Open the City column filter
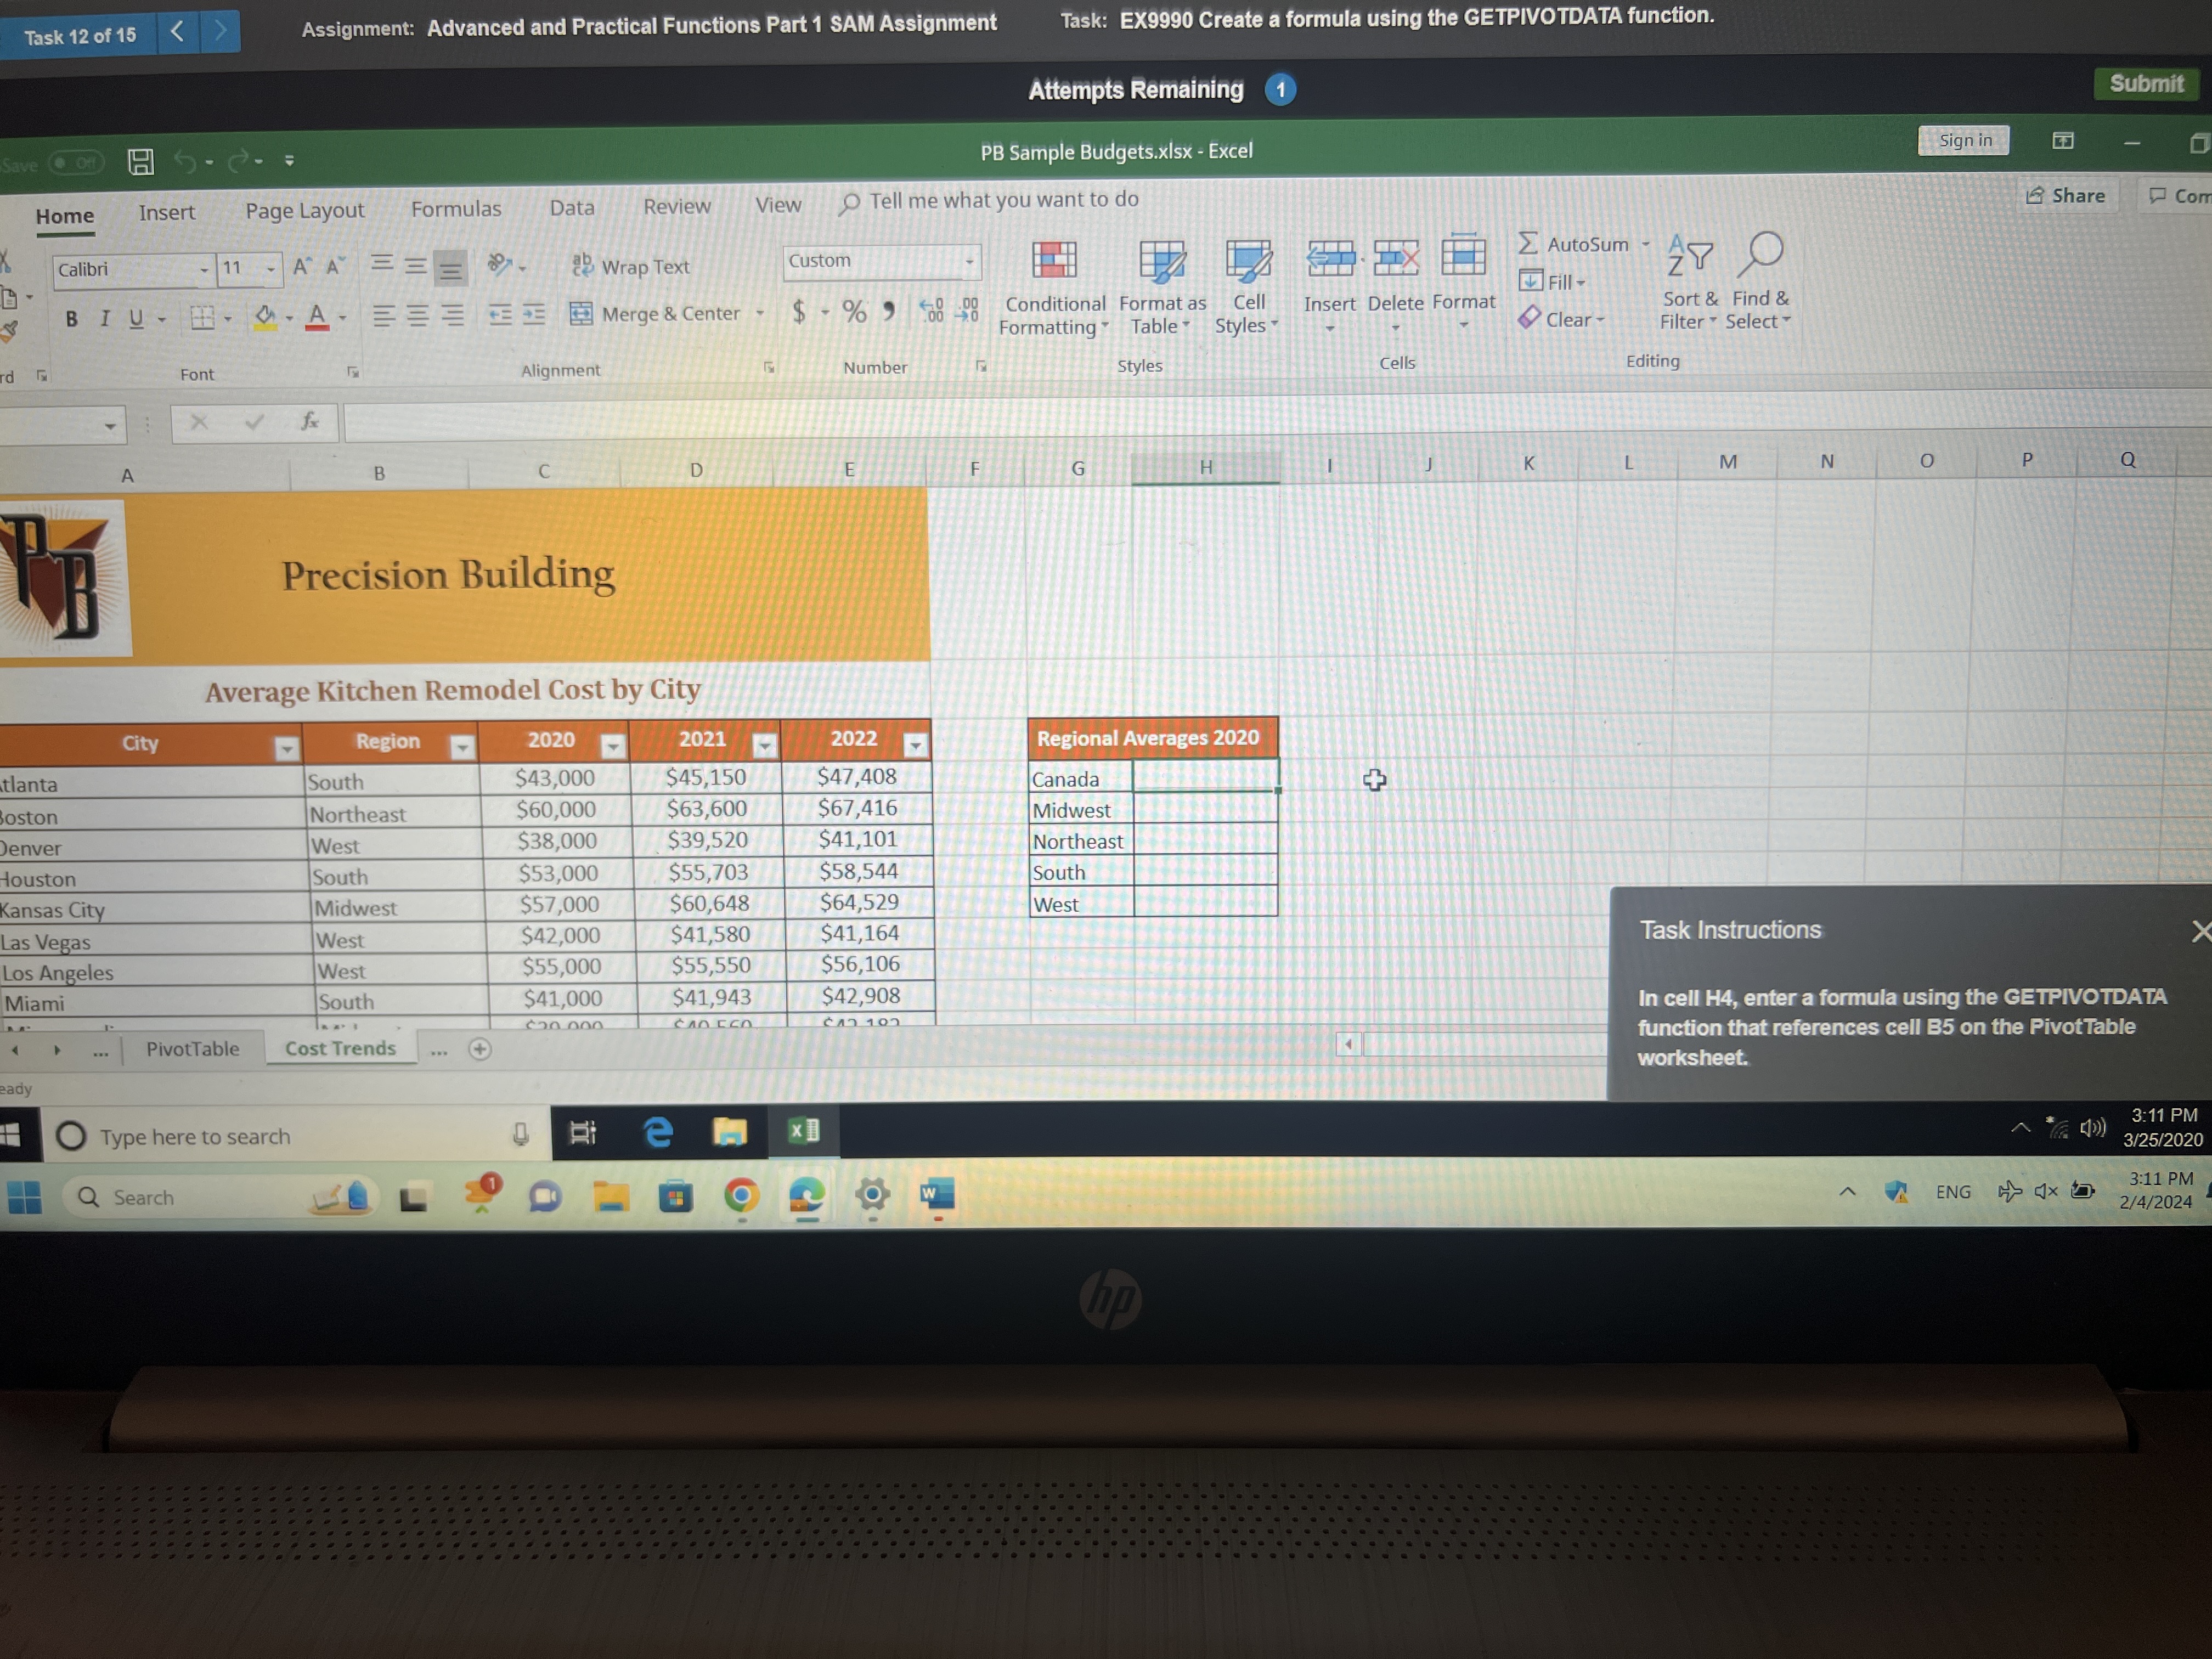Image resolution: width=2212 pixels, height=1659 pixels. 288,748
